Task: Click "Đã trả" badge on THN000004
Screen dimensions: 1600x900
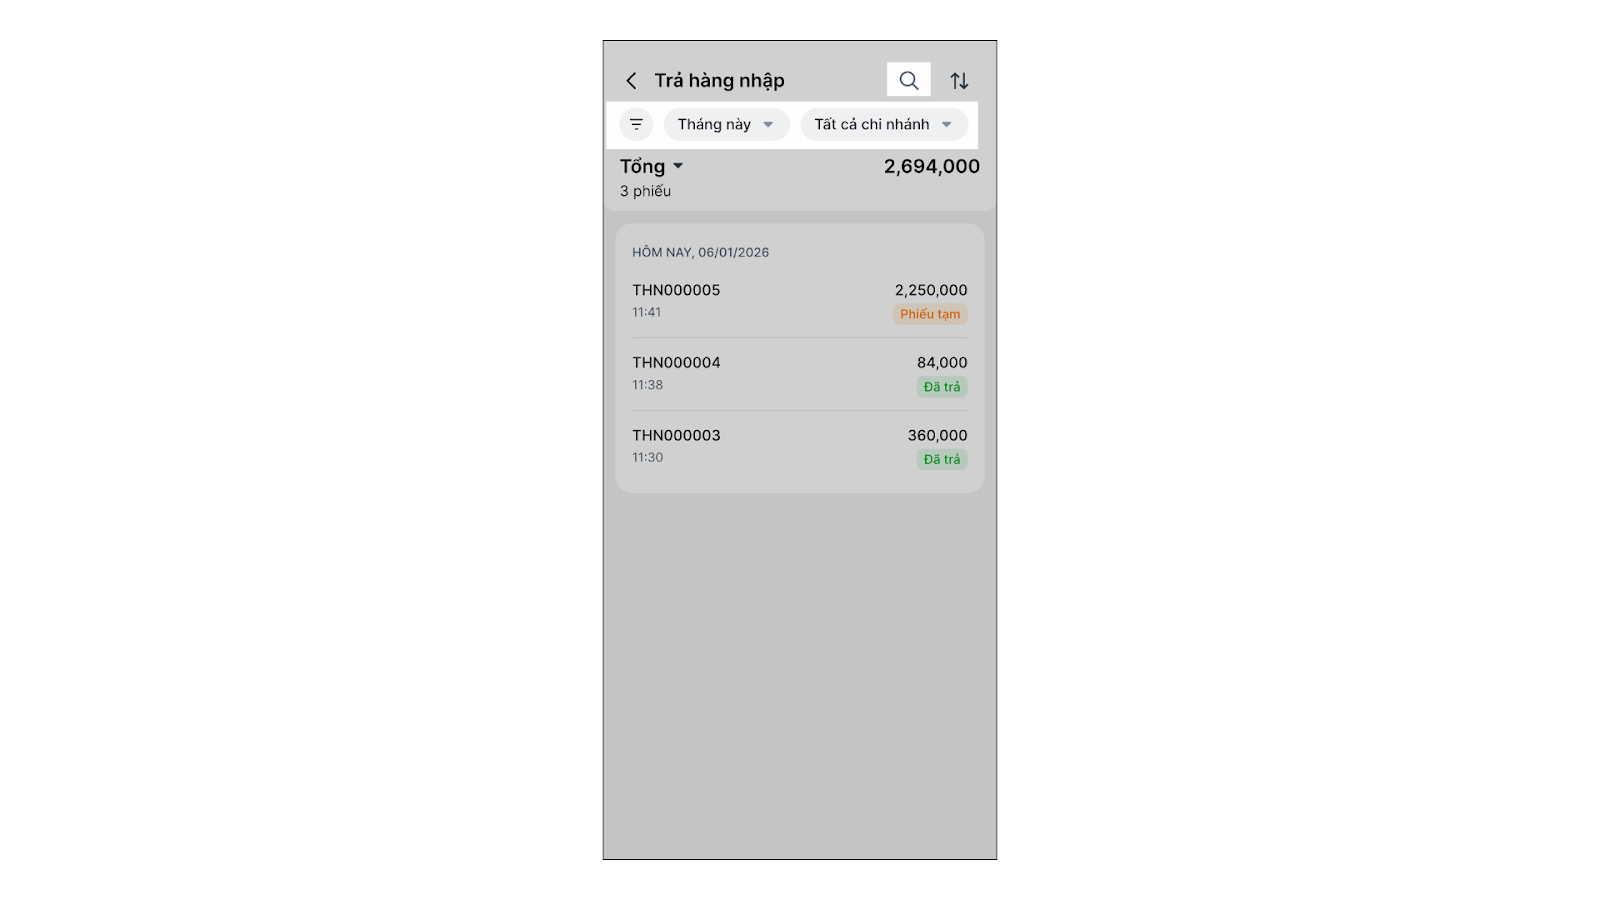Action: (x=941, y=387)
